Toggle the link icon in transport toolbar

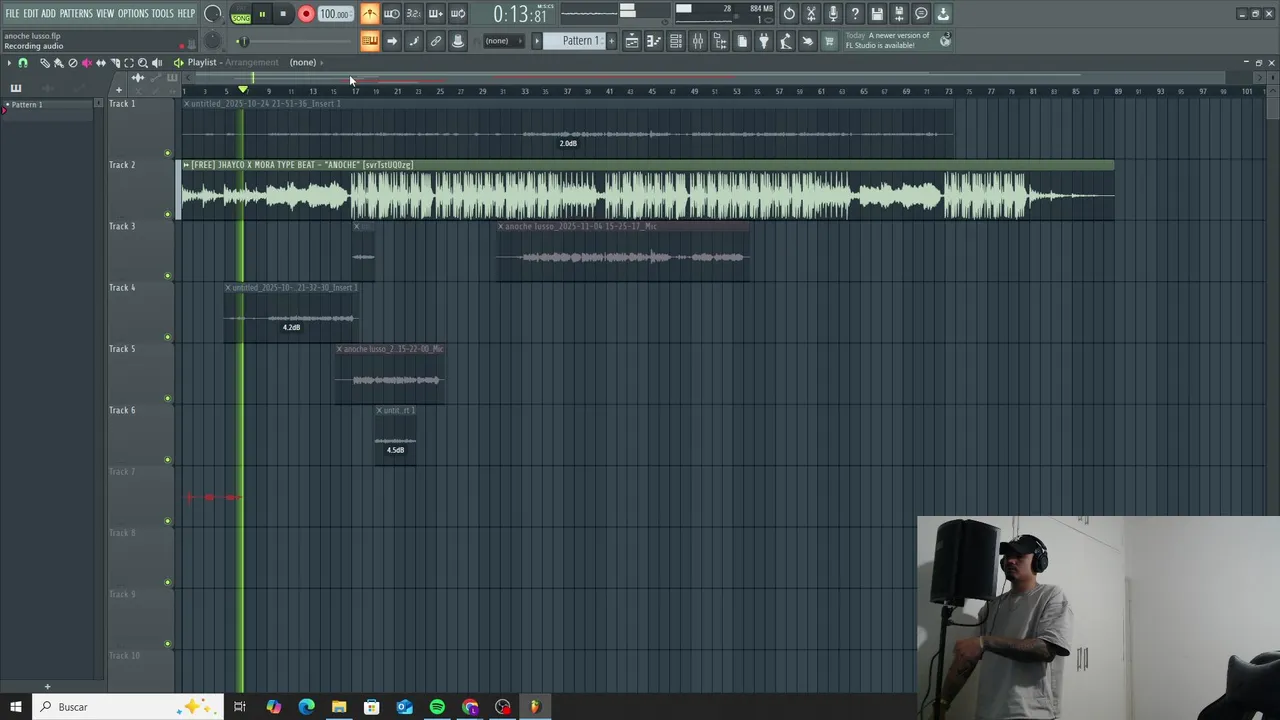(x=436, y=41)
